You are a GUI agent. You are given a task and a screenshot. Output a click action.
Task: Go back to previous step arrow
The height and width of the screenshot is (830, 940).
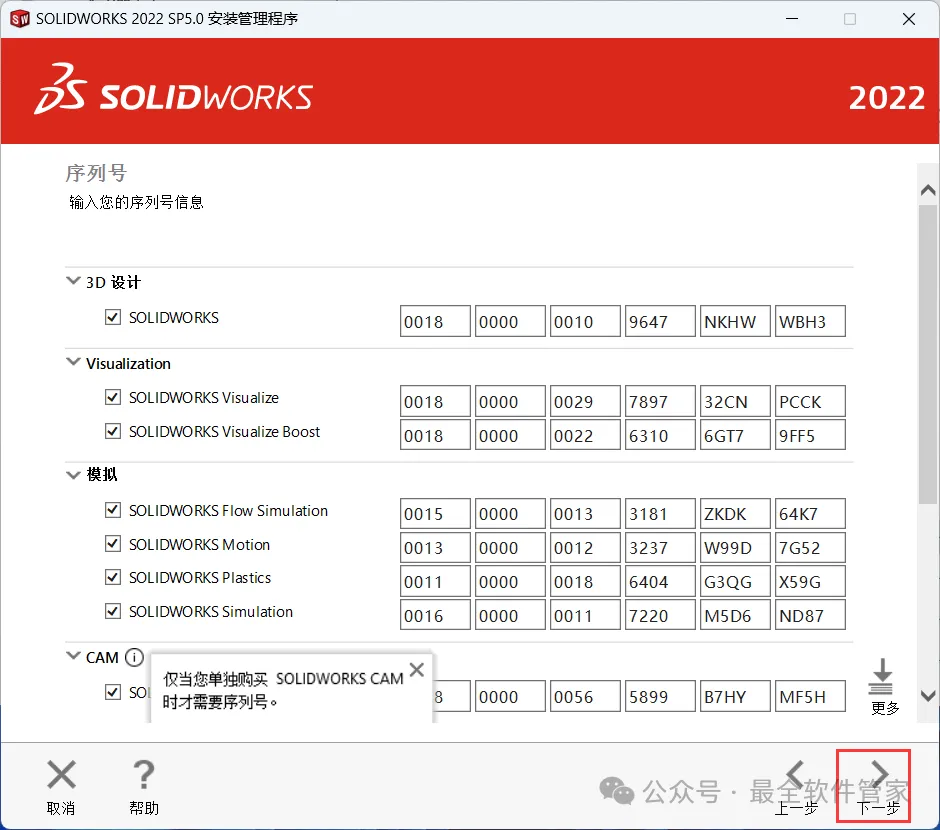pyautogui.click(x=795, y=774)
